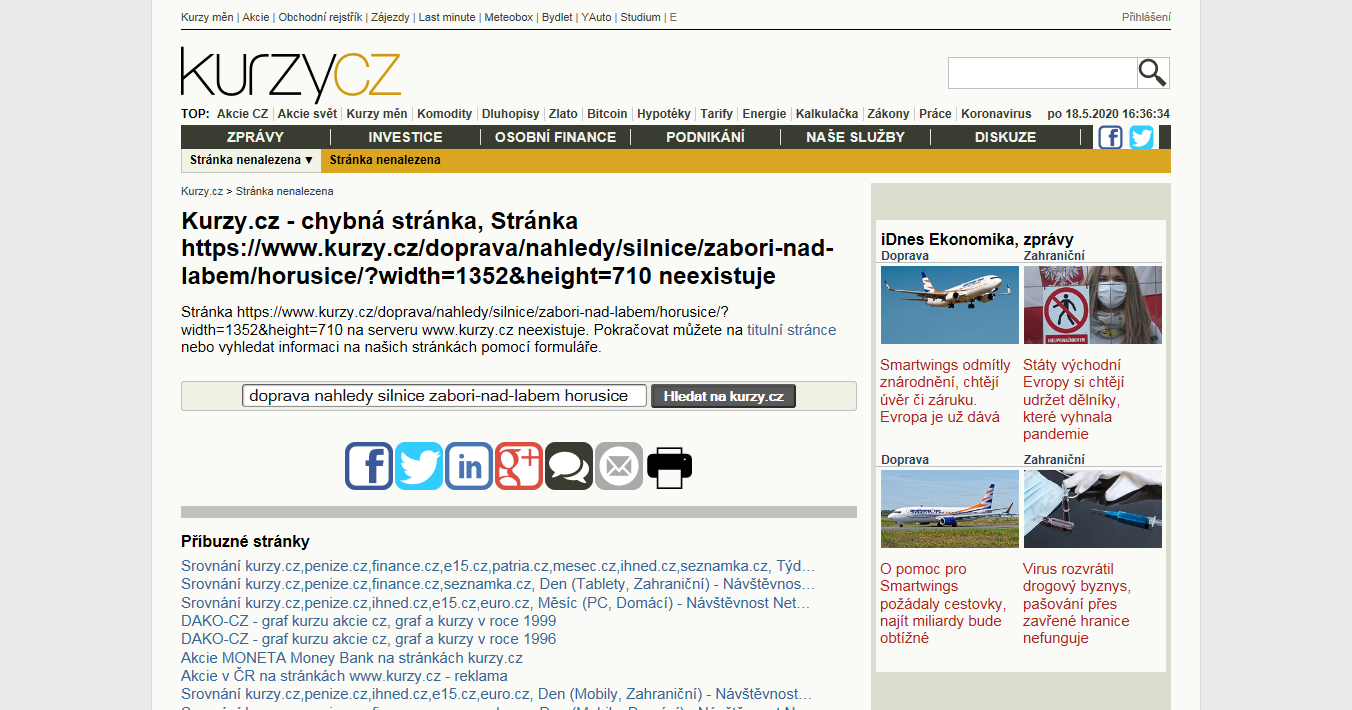Viewport: 1352px width, 710px height.
Task: Open Facebook icon in navigation bar
Action: pyautogui.click(x=1110, y=137)
